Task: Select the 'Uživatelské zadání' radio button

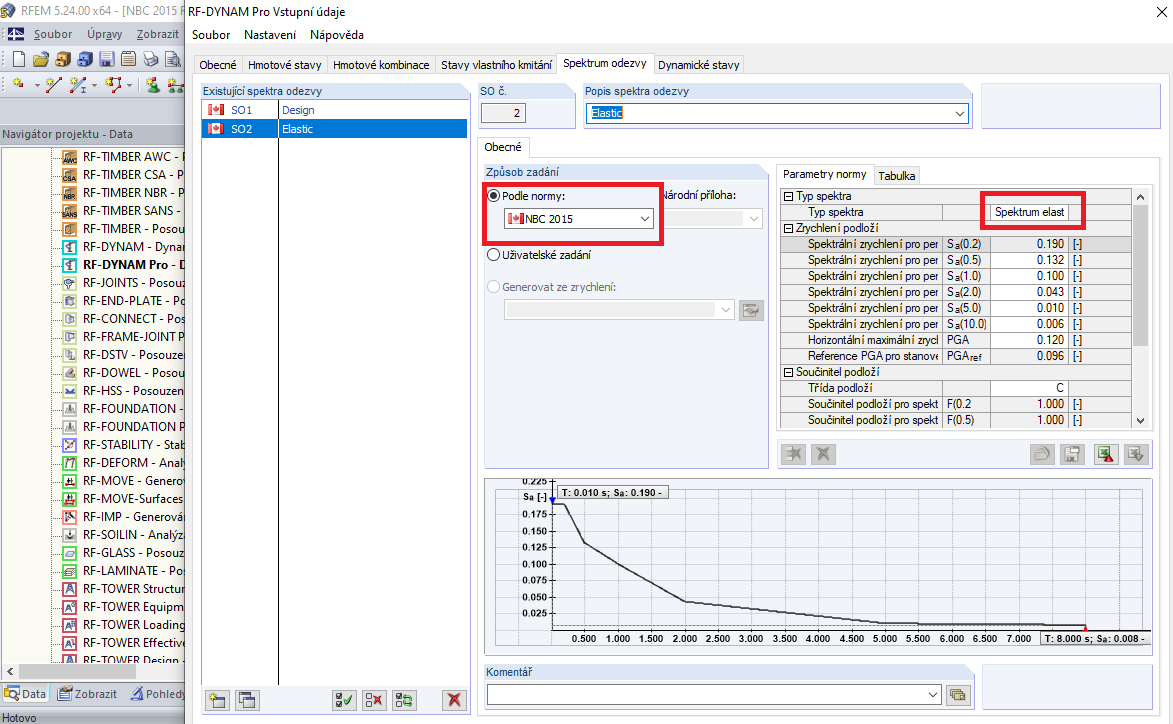Action: coord(494,255)
